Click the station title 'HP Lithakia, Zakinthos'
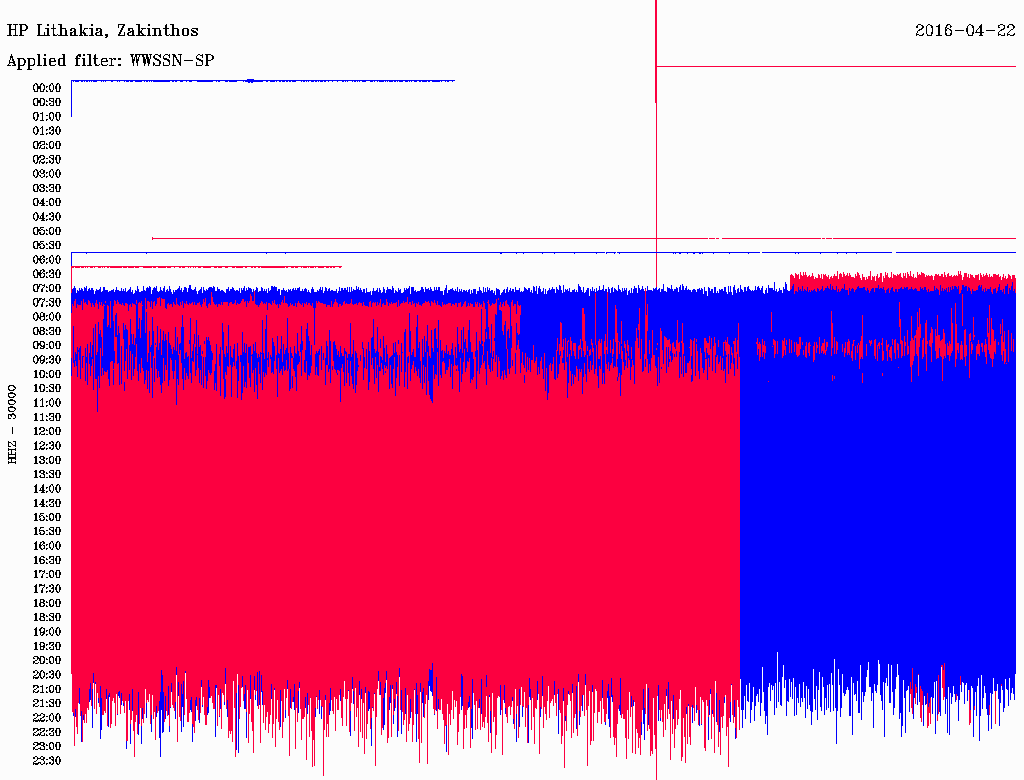 pyautogui.click(x=103, y=31)
